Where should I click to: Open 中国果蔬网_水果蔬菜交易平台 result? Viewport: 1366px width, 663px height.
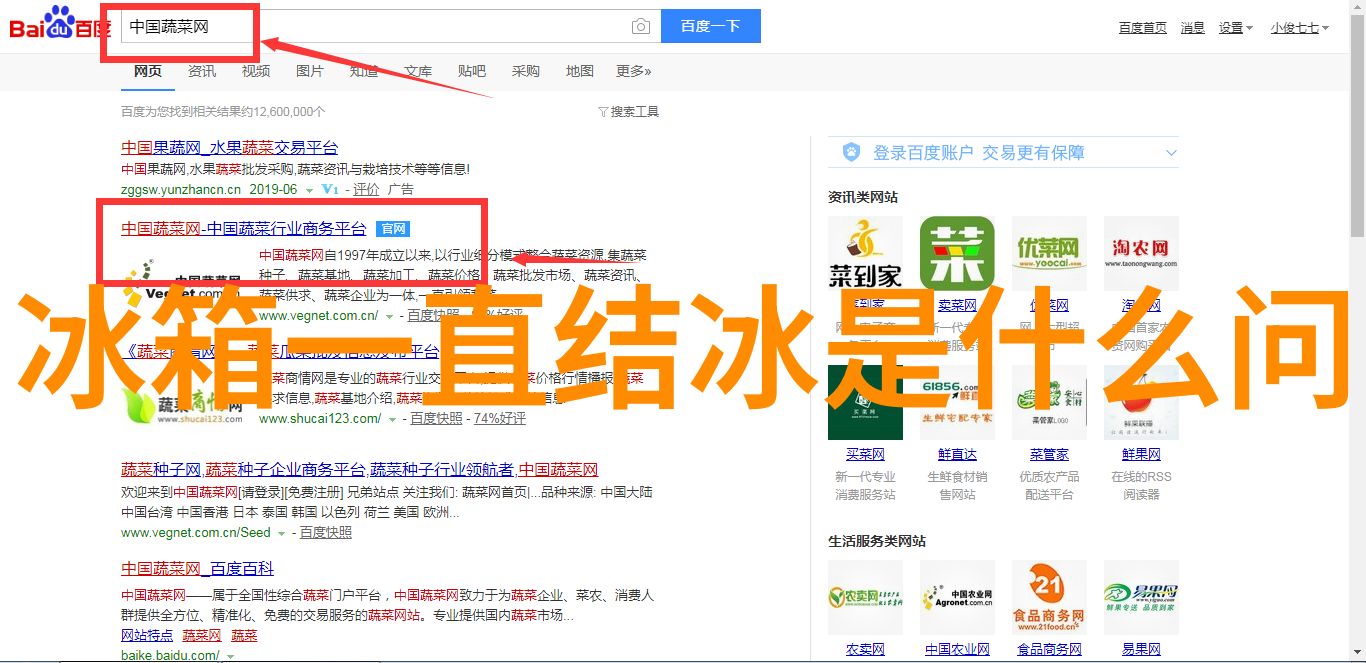[230, 147]
